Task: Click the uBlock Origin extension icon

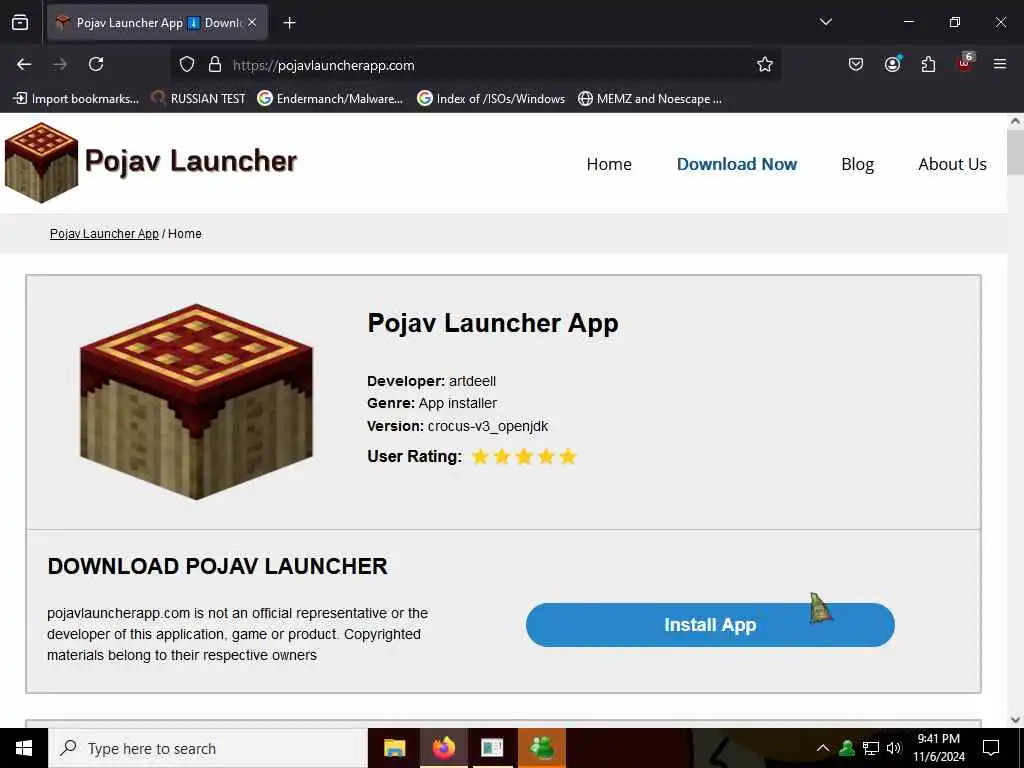Action: 965,63
